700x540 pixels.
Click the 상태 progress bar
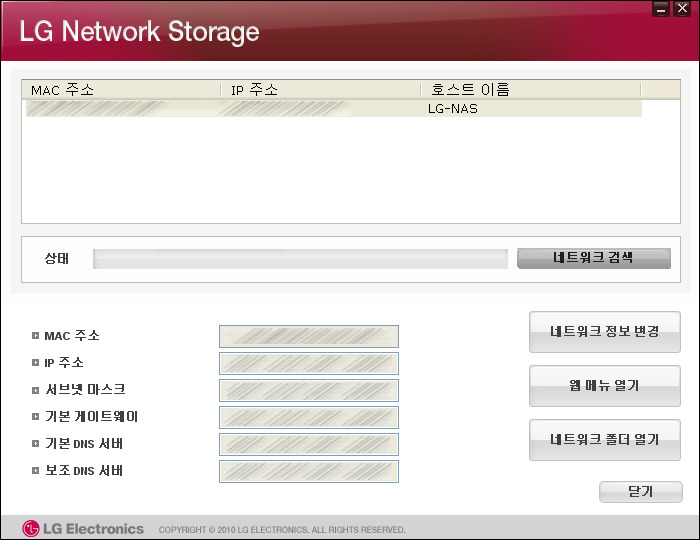(300, 259)
